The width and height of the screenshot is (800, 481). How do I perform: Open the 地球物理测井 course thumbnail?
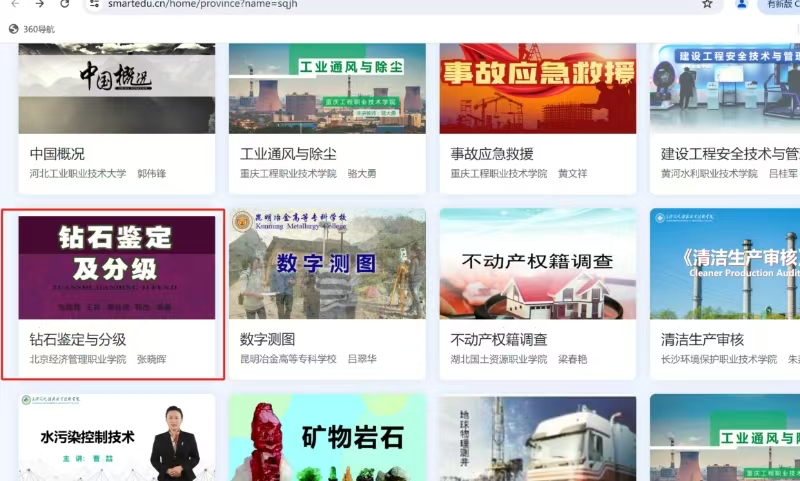pyautogui.click(x=538, y=438)
